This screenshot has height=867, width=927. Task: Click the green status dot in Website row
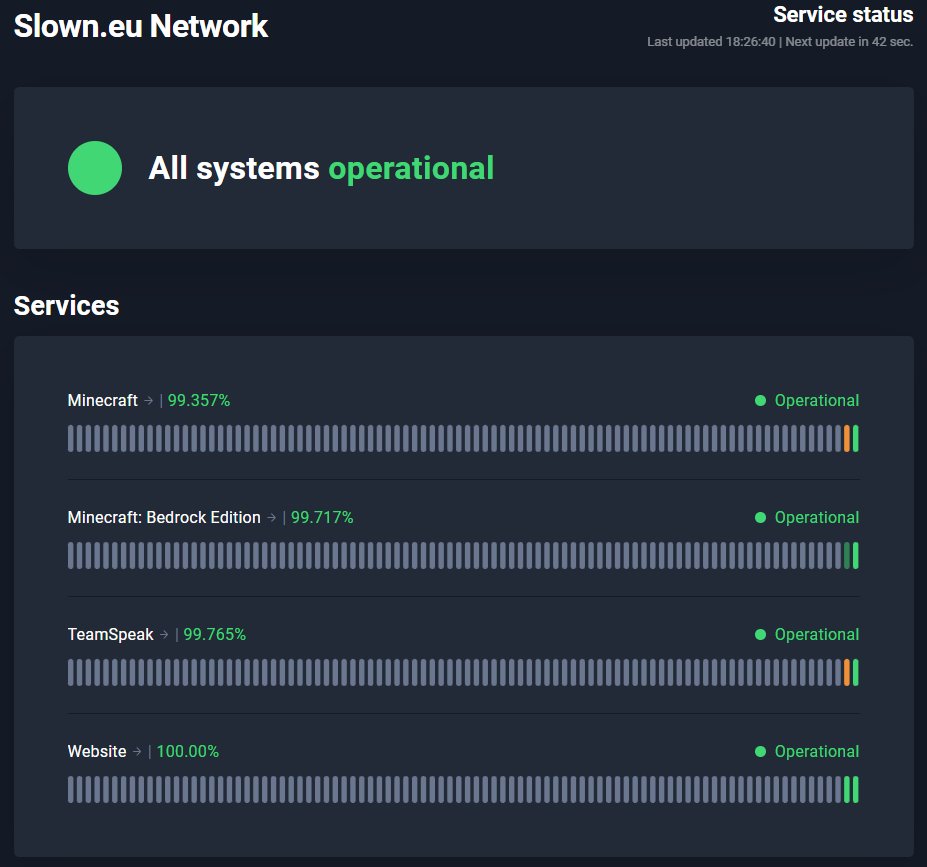[x=760, y=752]
